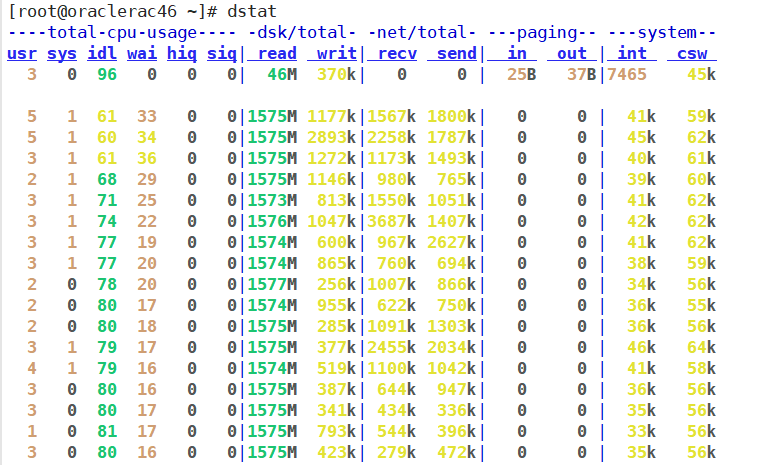780x465 pixels.
Task: Click the sys column header
Action: click(x=62, y=53)
